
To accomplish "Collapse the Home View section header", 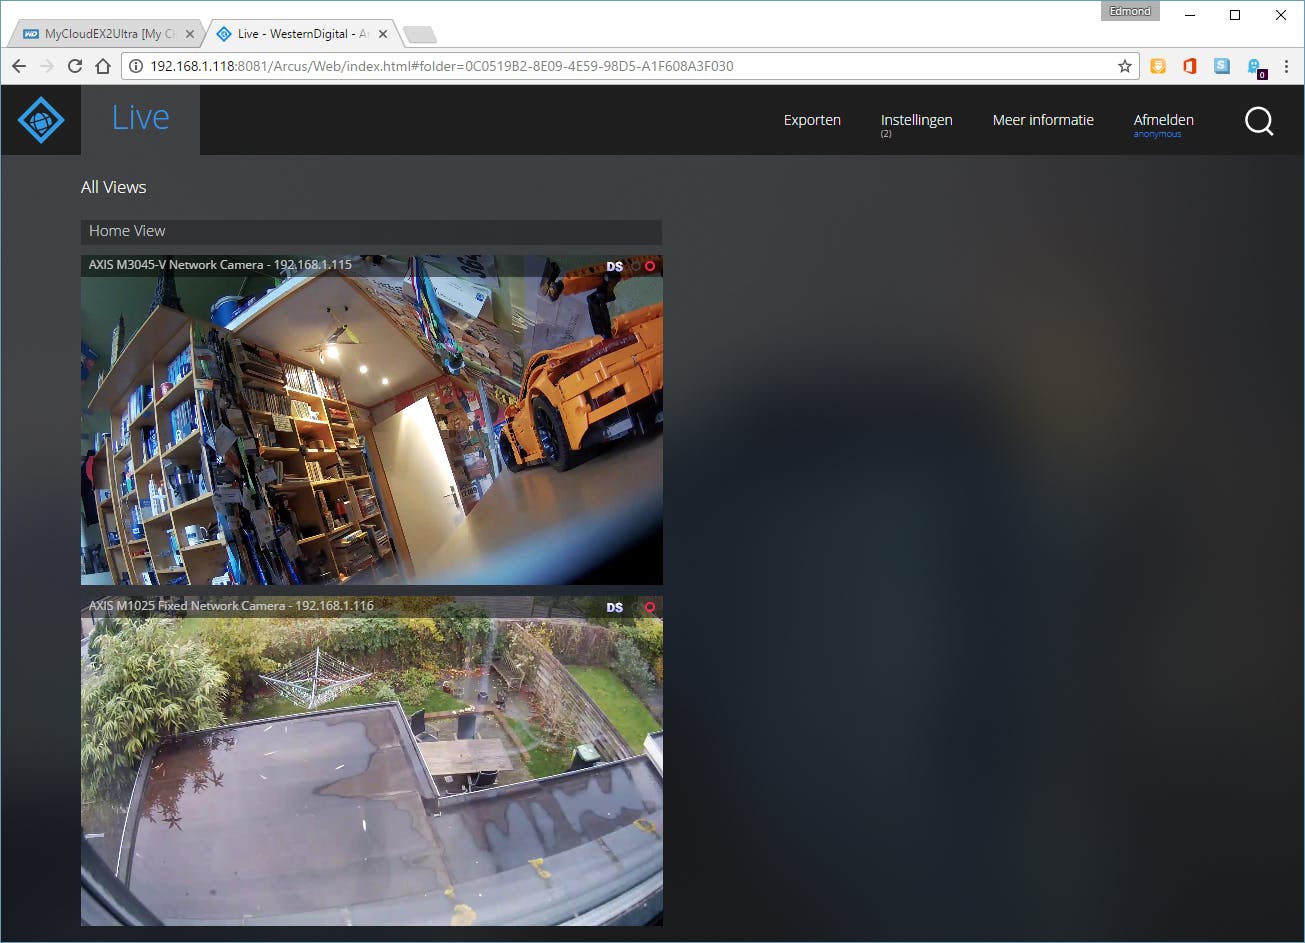I will pyautogui.click(x=371, y=231).
